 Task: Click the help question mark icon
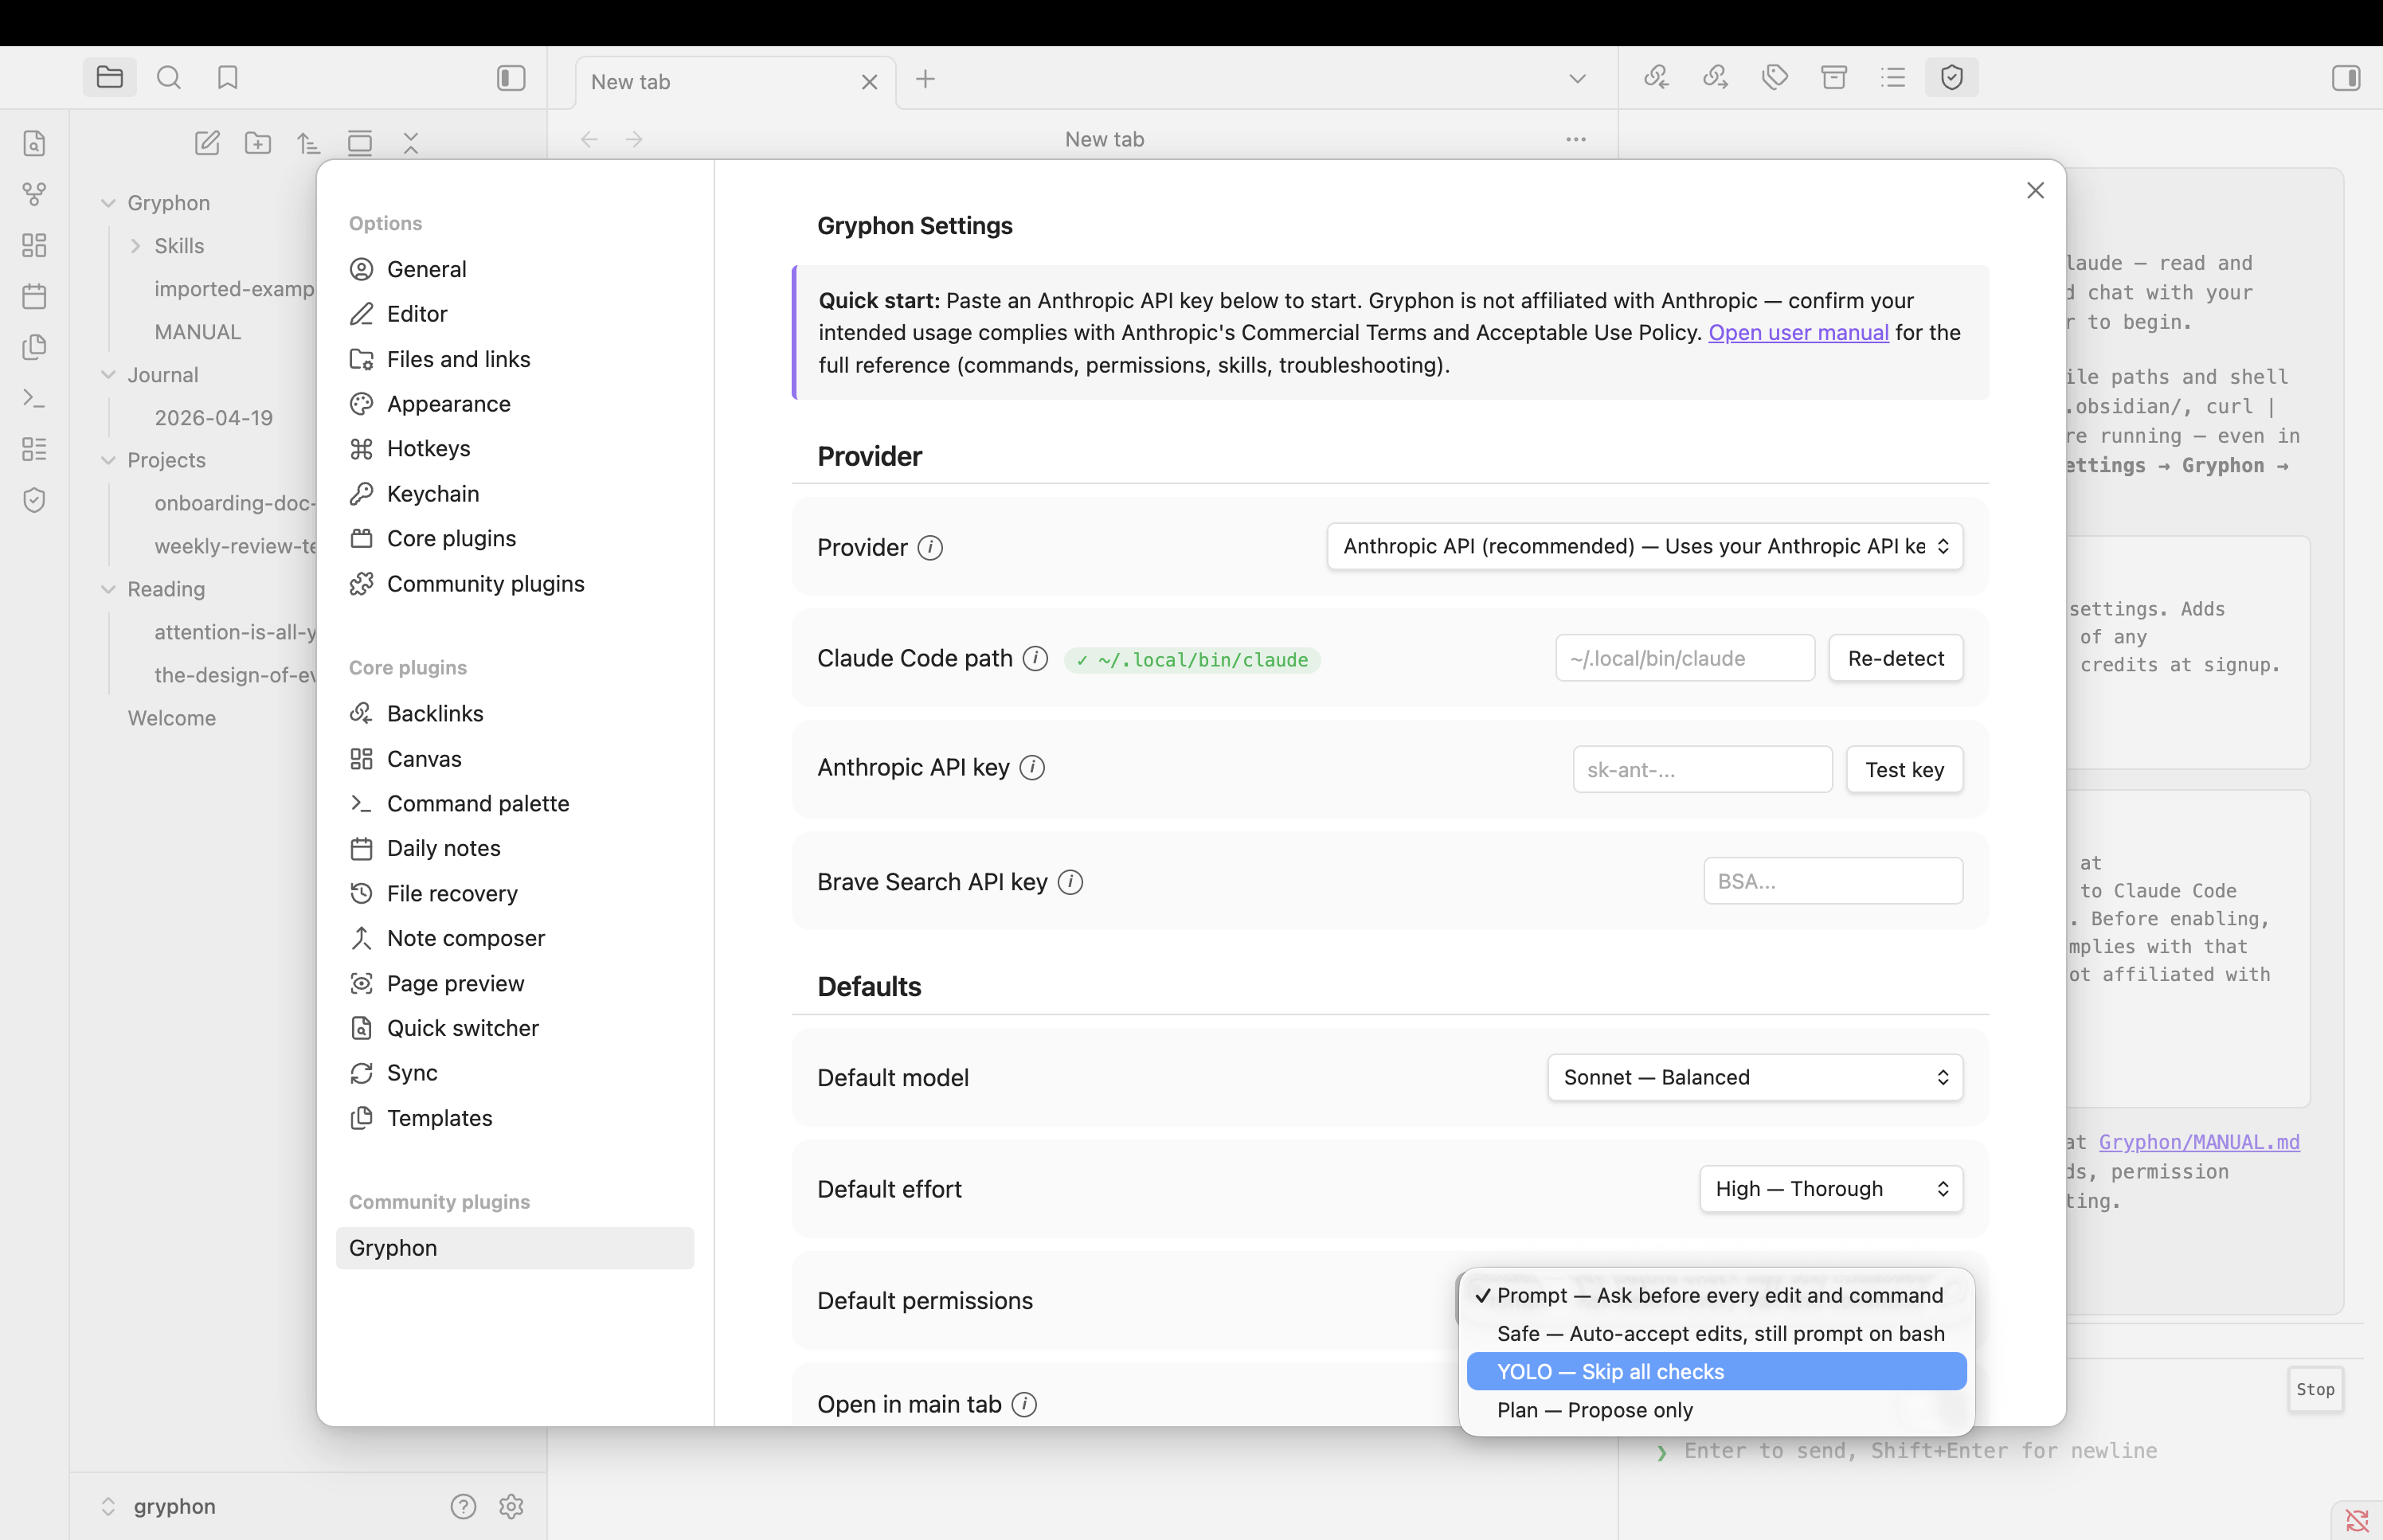(x=463, y=1506)
